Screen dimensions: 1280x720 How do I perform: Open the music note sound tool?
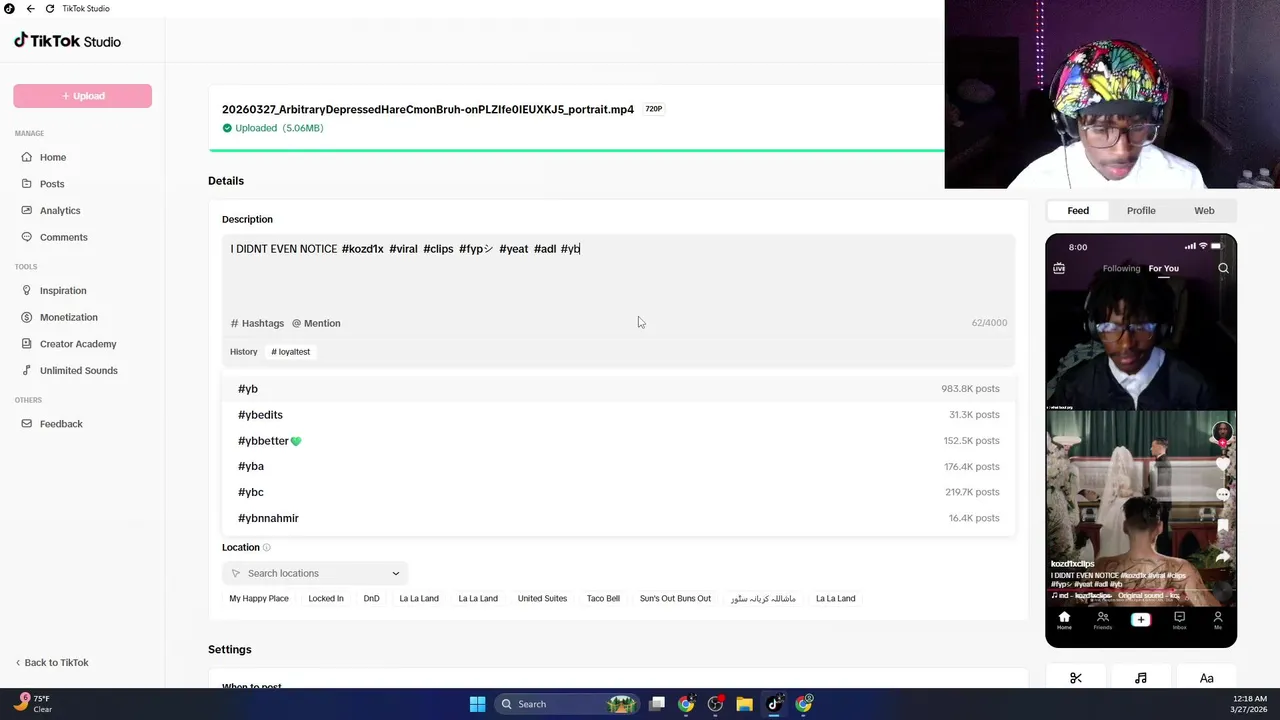coord(1141,678)
